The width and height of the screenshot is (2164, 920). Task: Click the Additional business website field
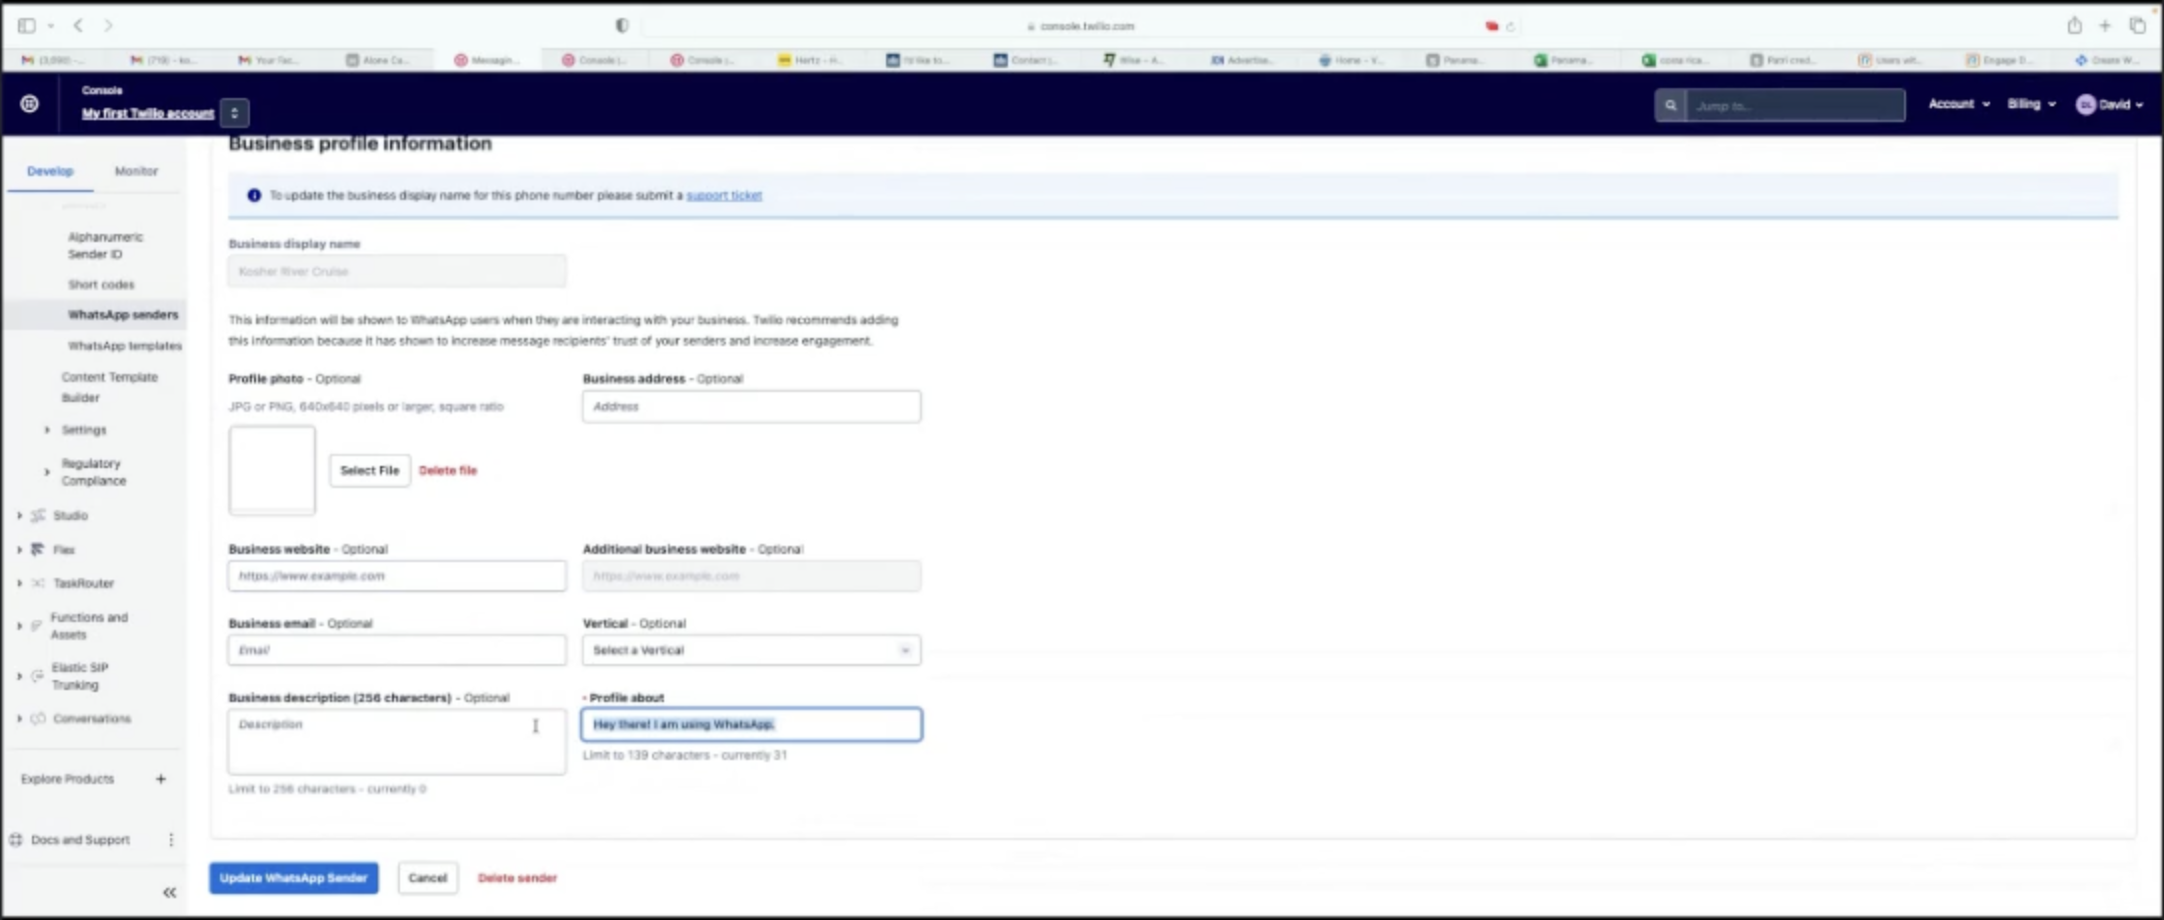(x=751, y=576)
